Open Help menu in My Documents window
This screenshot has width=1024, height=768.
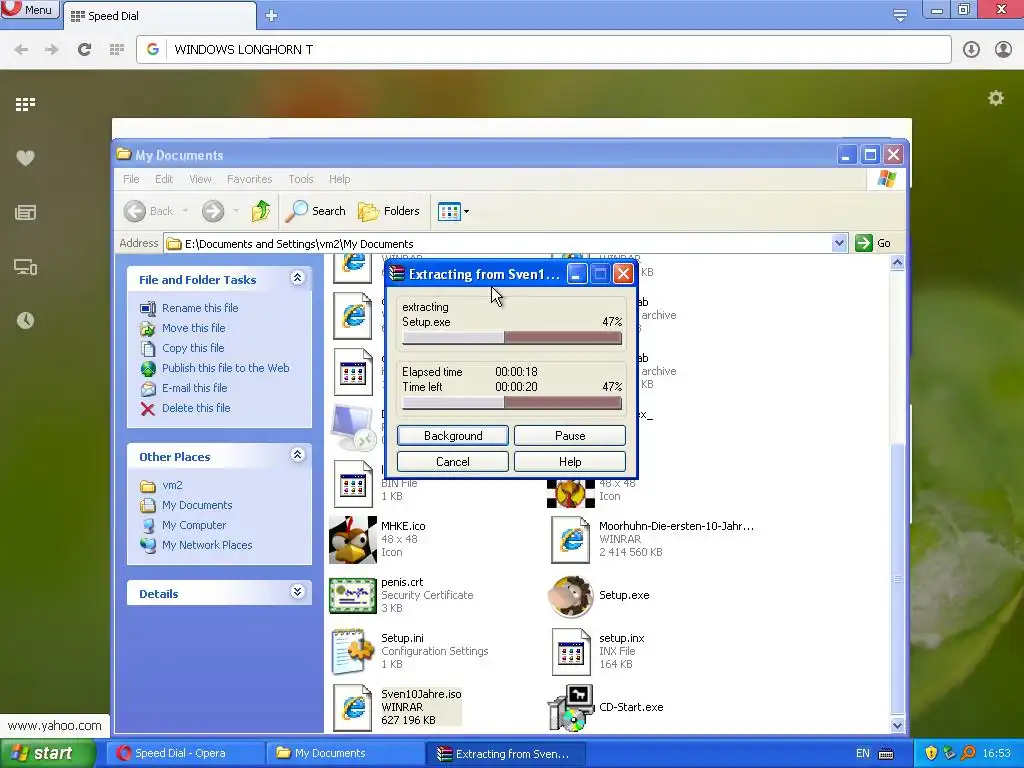pos(339,179)
